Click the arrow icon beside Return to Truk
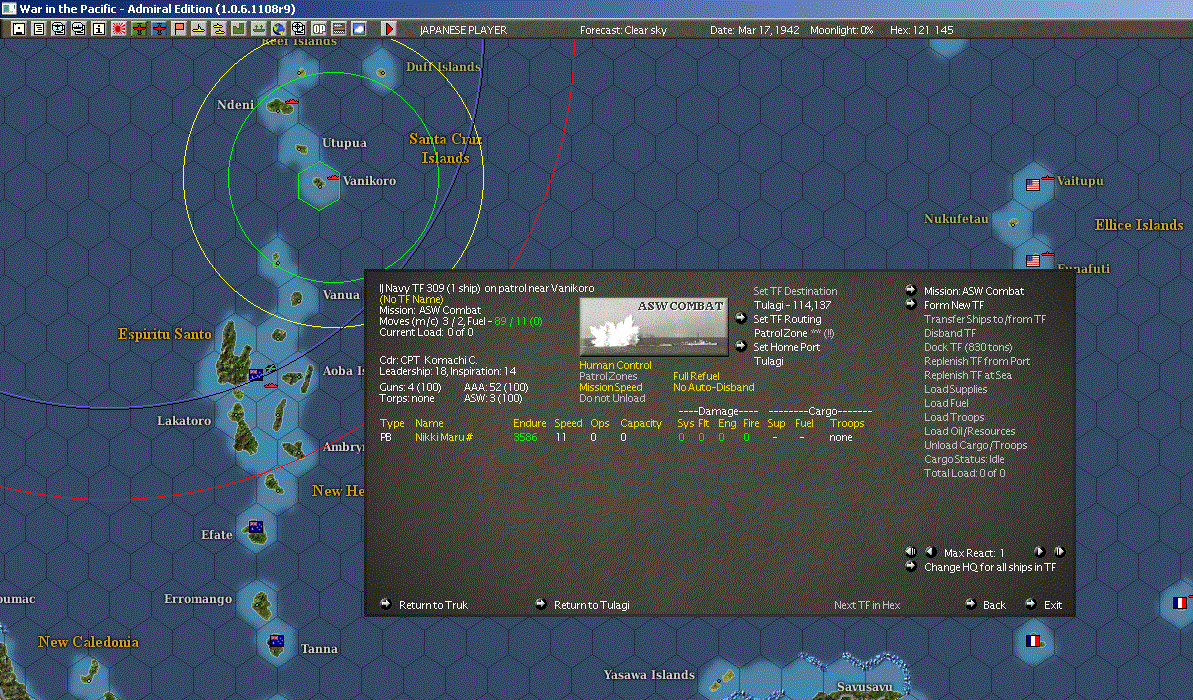This screenshot has height=700, width=1193. click(386, 604)
